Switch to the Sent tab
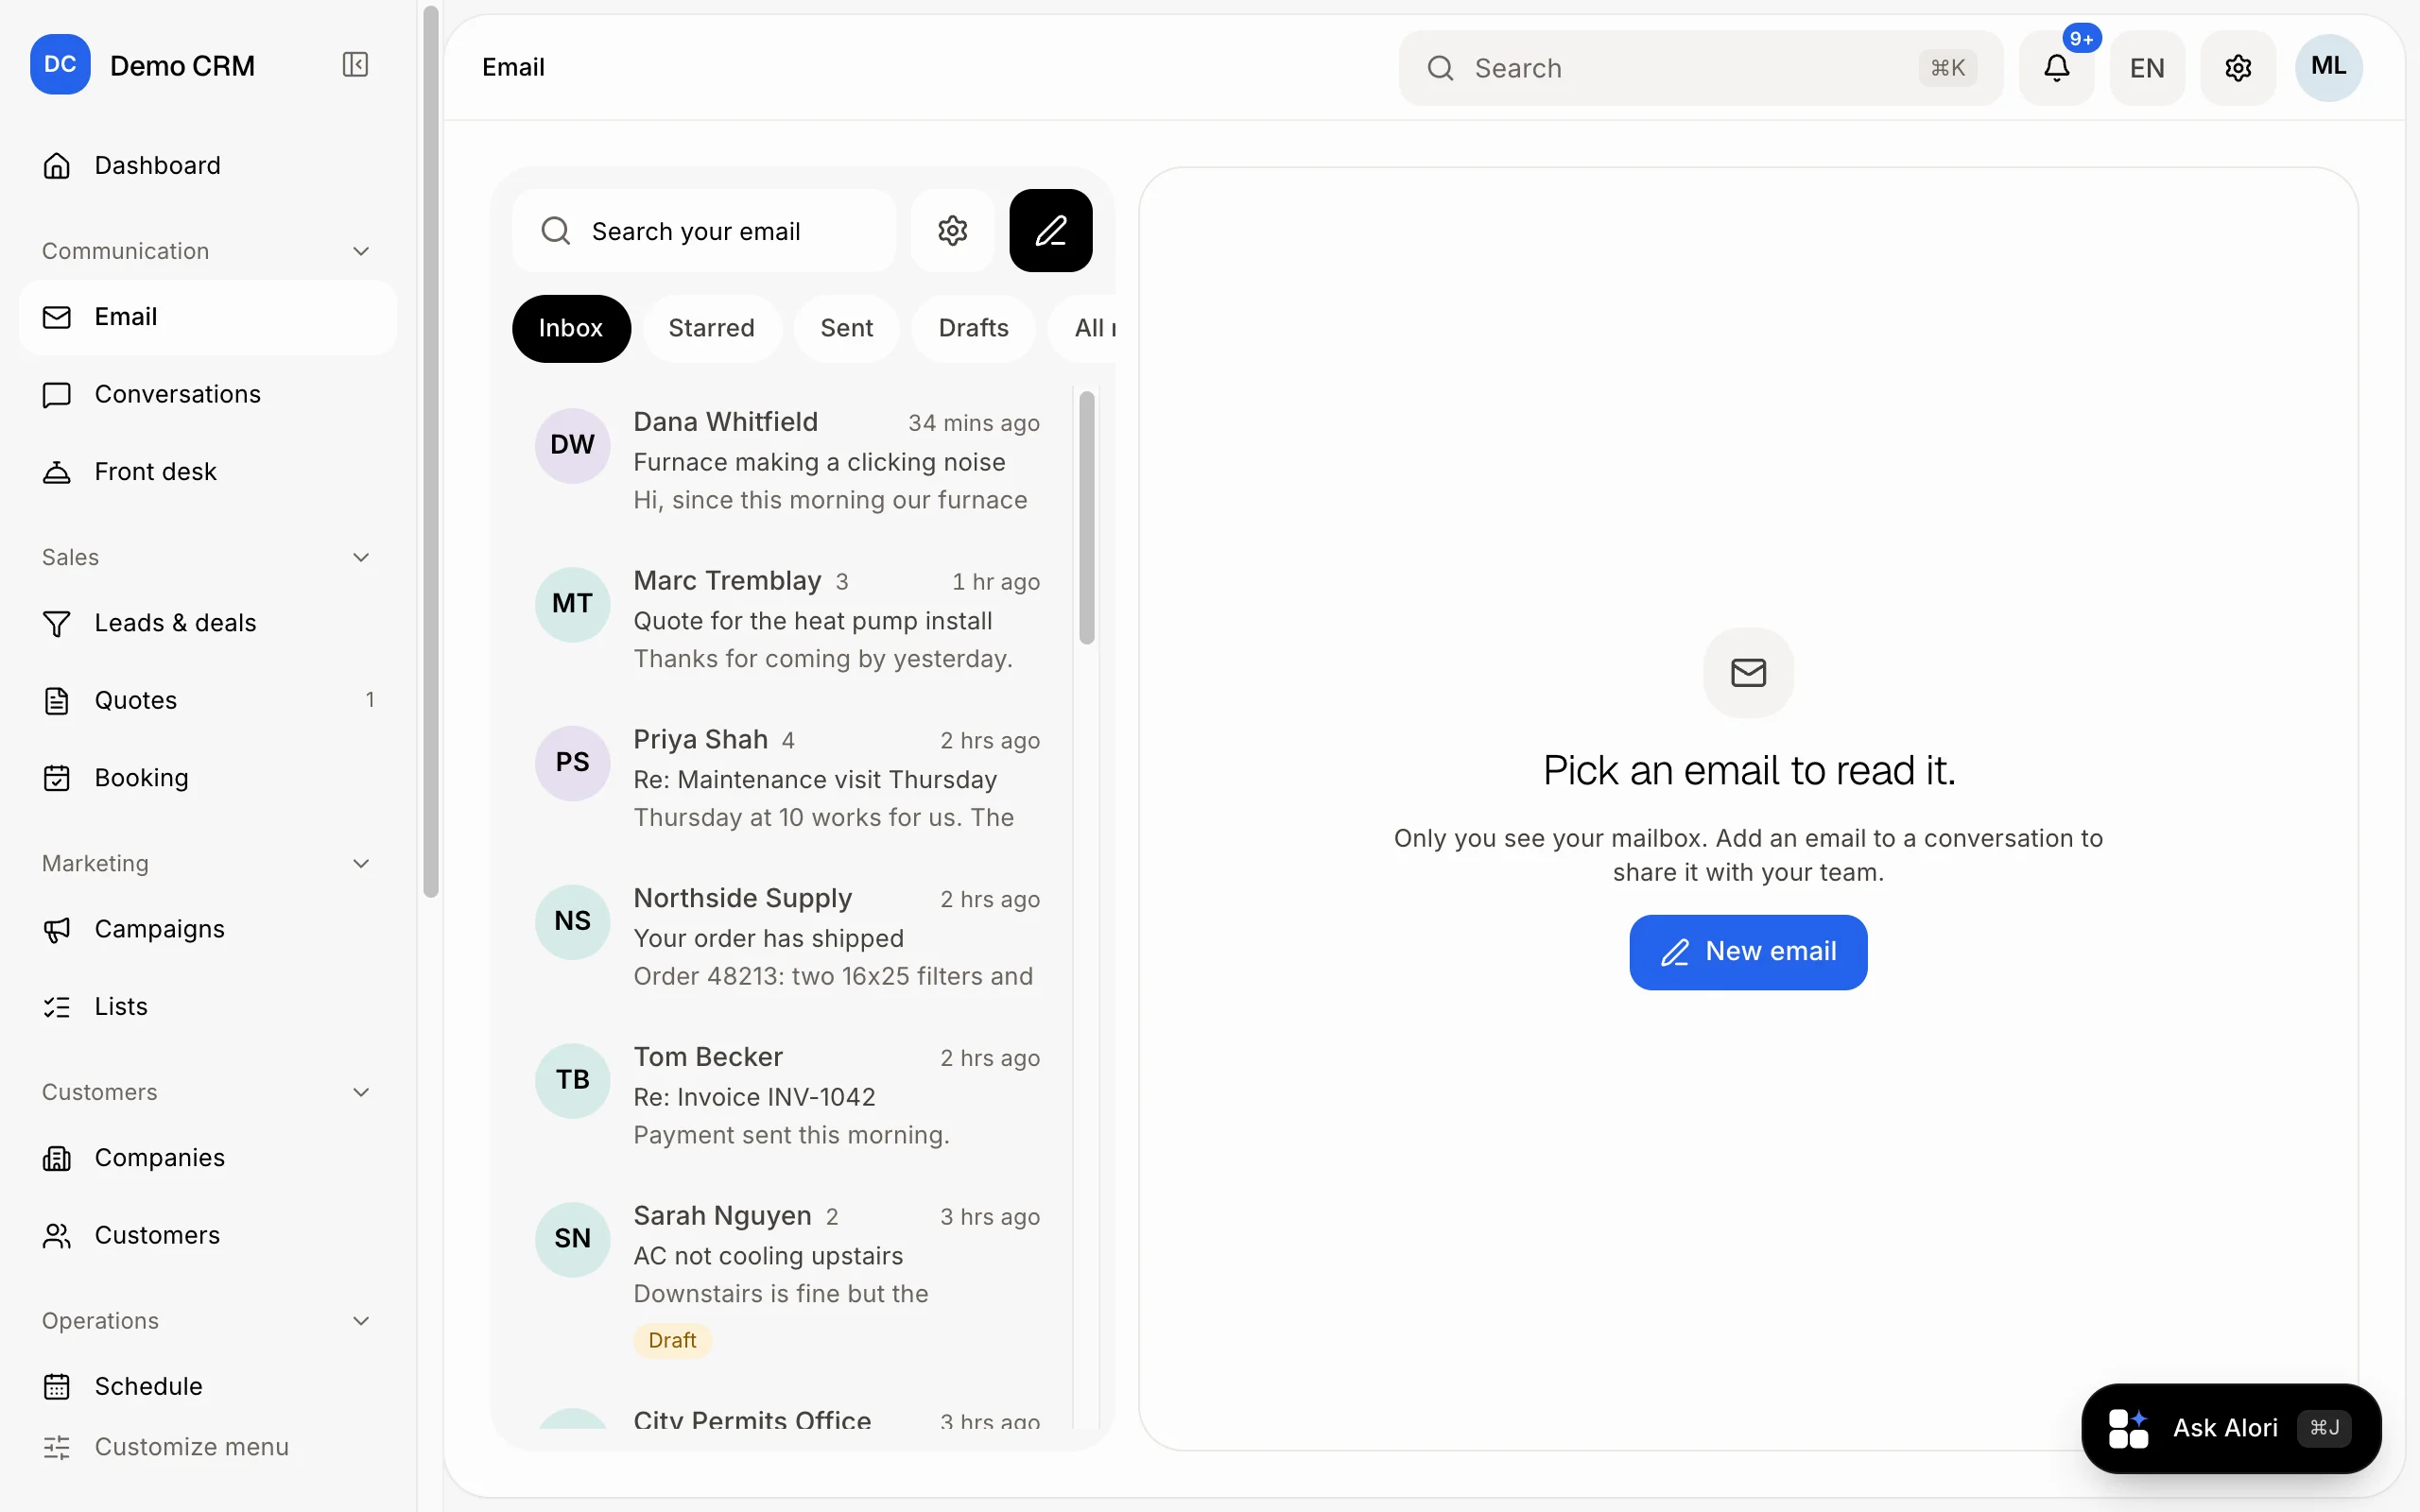This screenshot has height=1512, width=2420. (846, 328)
